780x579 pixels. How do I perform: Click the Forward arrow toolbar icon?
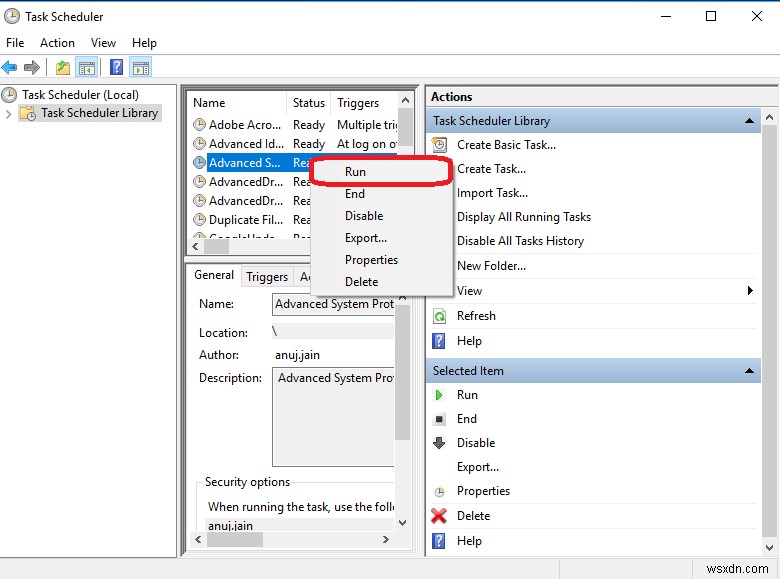pos(32,67)
